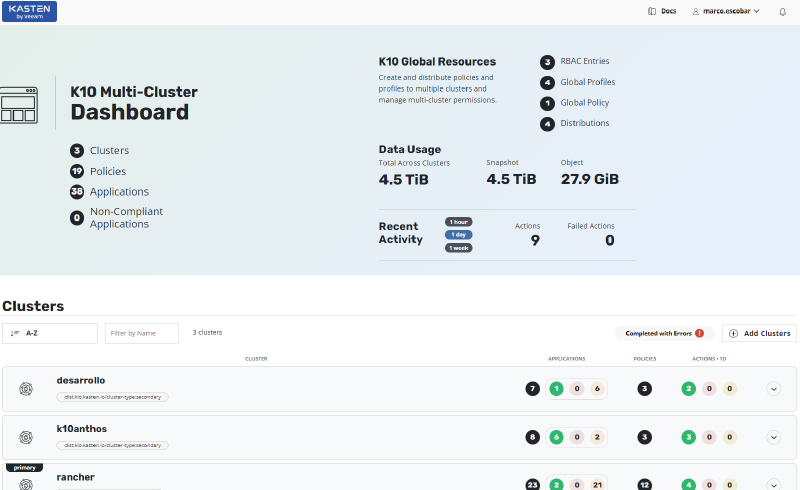Viewport: 800px width, 490px height.
Task: Click the user profile icon
Action: [695, 11]
